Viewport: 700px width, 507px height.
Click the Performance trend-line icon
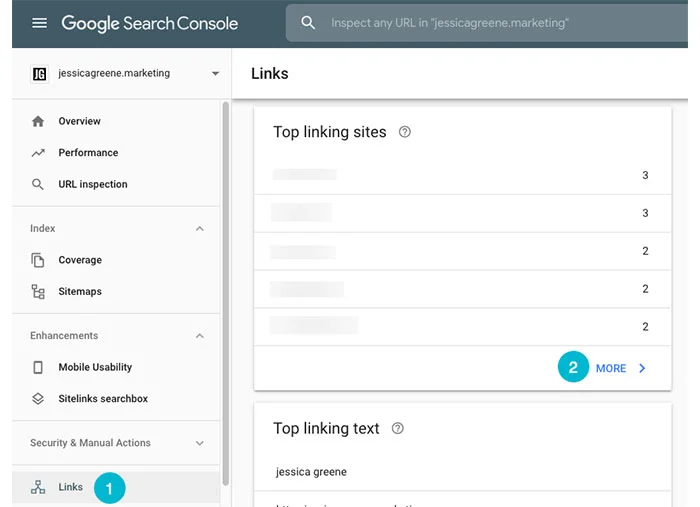pos(38,153)
